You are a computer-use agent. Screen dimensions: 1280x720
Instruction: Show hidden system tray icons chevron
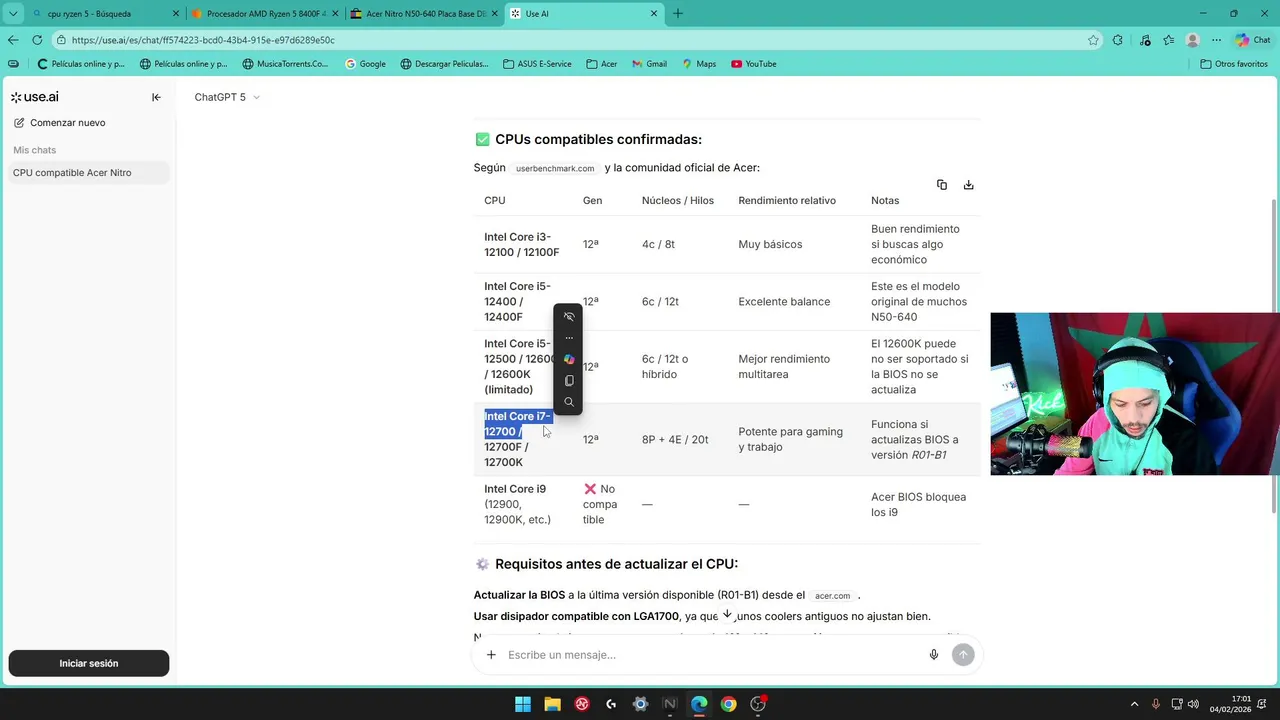click(1134, 704)
